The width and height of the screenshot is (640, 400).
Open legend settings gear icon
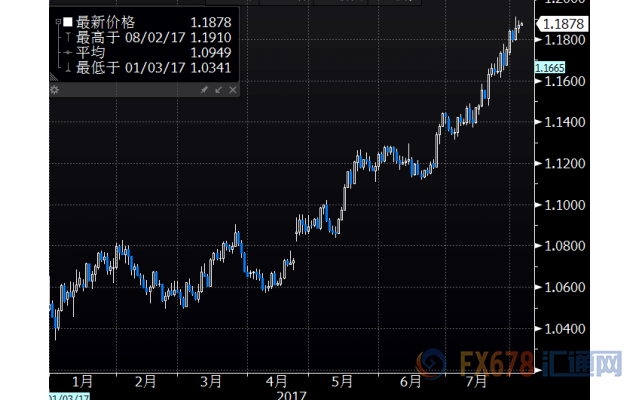pos(55,90)
